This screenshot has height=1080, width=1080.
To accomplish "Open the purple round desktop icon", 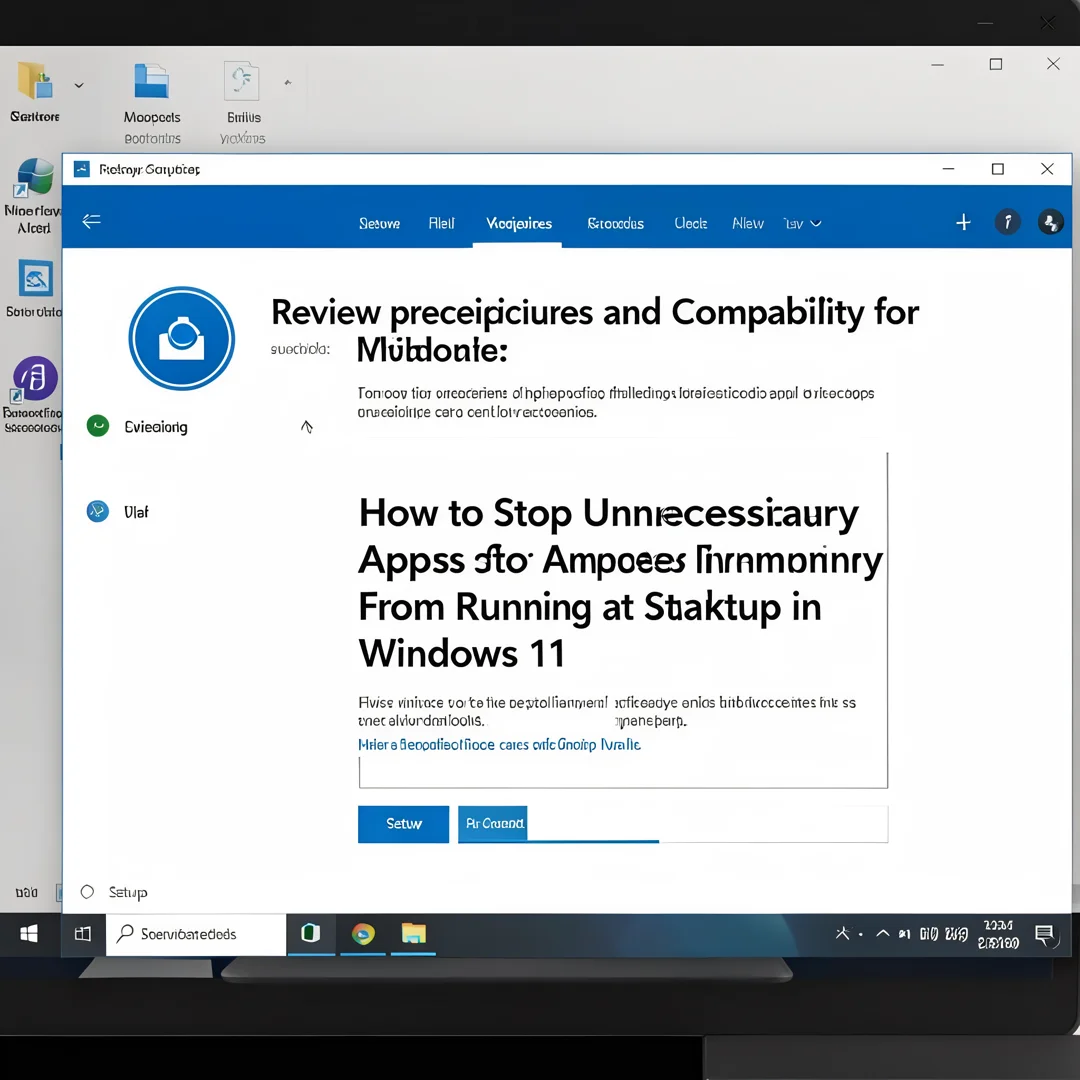I will click(x=34, y=379).
